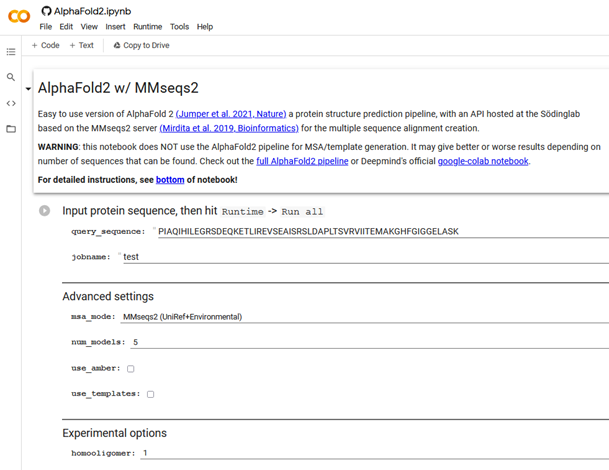Click the GitHub icon beside notebook title
This screenshot has width=609, height=470.
click(46, 11)
